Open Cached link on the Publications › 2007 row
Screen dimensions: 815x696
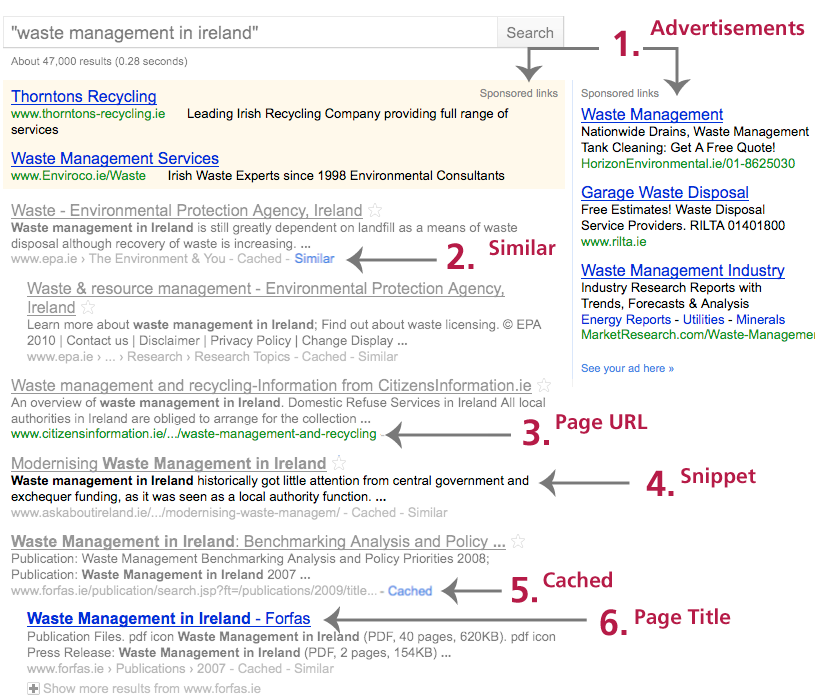pyautogui.click(x=260, y=668)
